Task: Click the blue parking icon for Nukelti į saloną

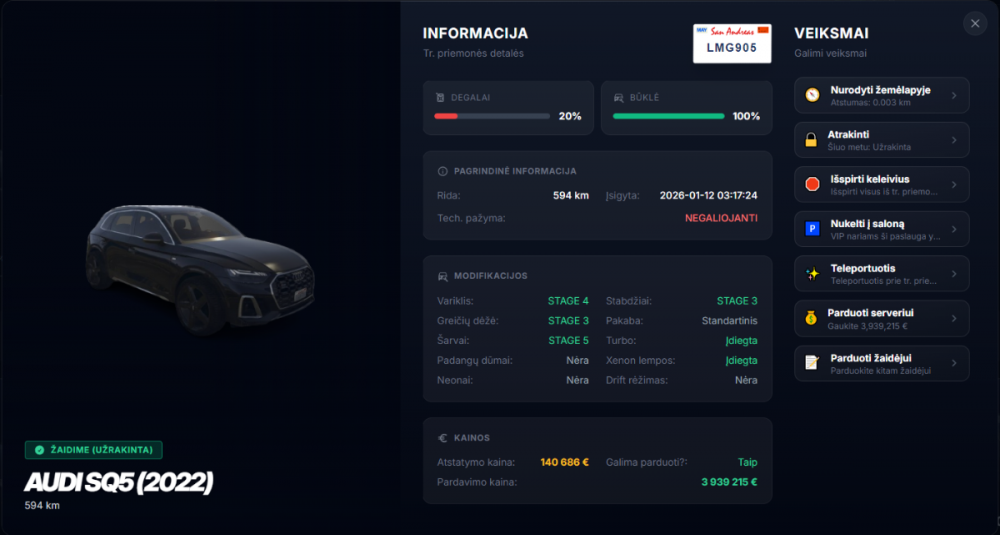Action: pos(812,229)
